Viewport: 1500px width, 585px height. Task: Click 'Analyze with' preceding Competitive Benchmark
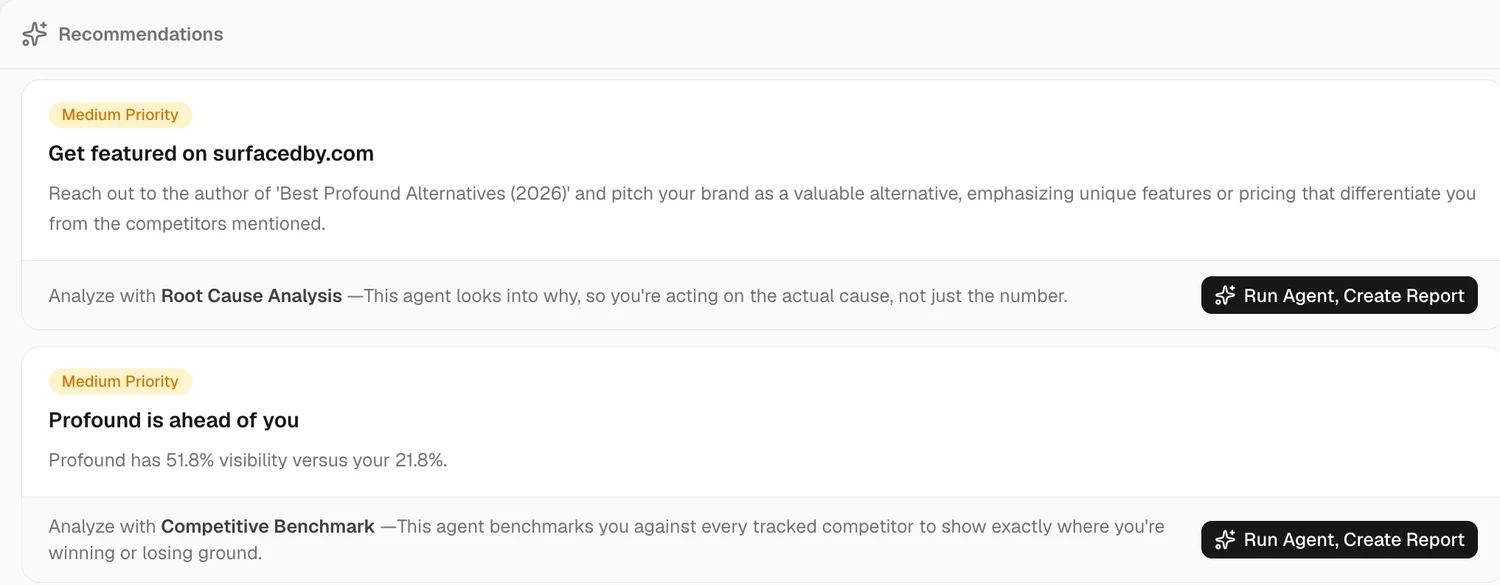(102, 526)
